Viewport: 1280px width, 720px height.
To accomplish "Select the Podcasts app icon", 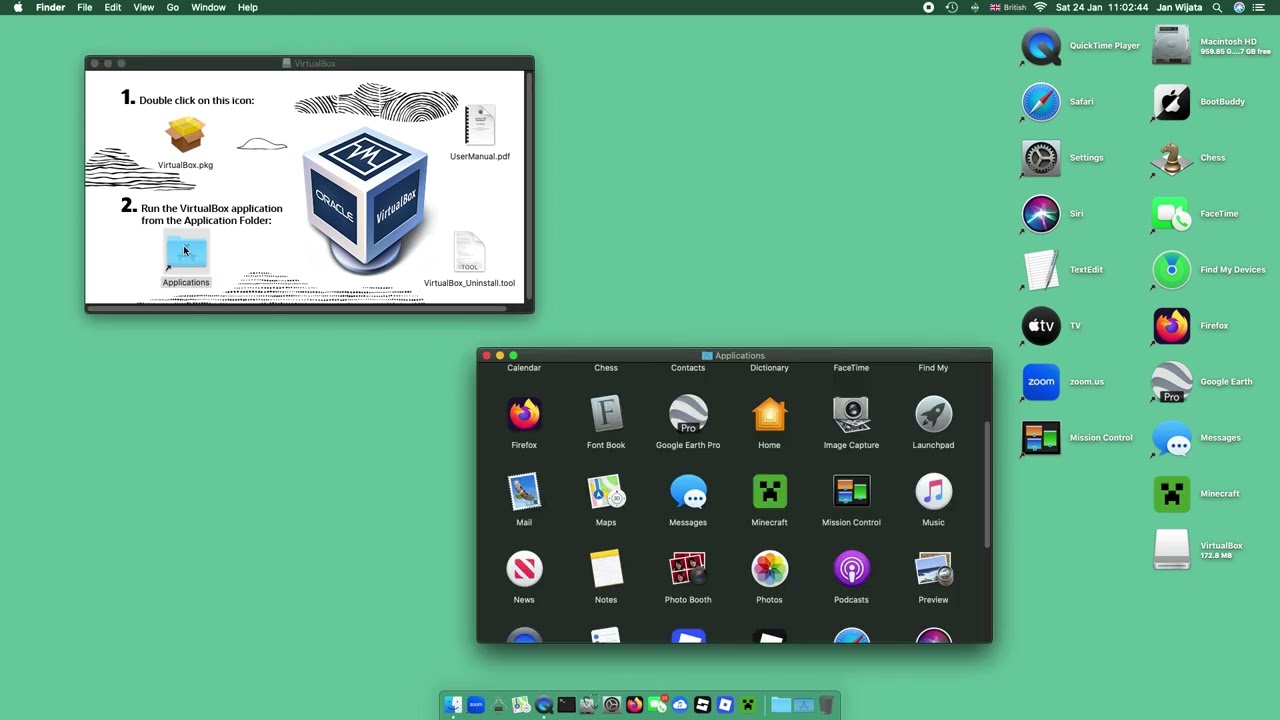I will point(851,568).
